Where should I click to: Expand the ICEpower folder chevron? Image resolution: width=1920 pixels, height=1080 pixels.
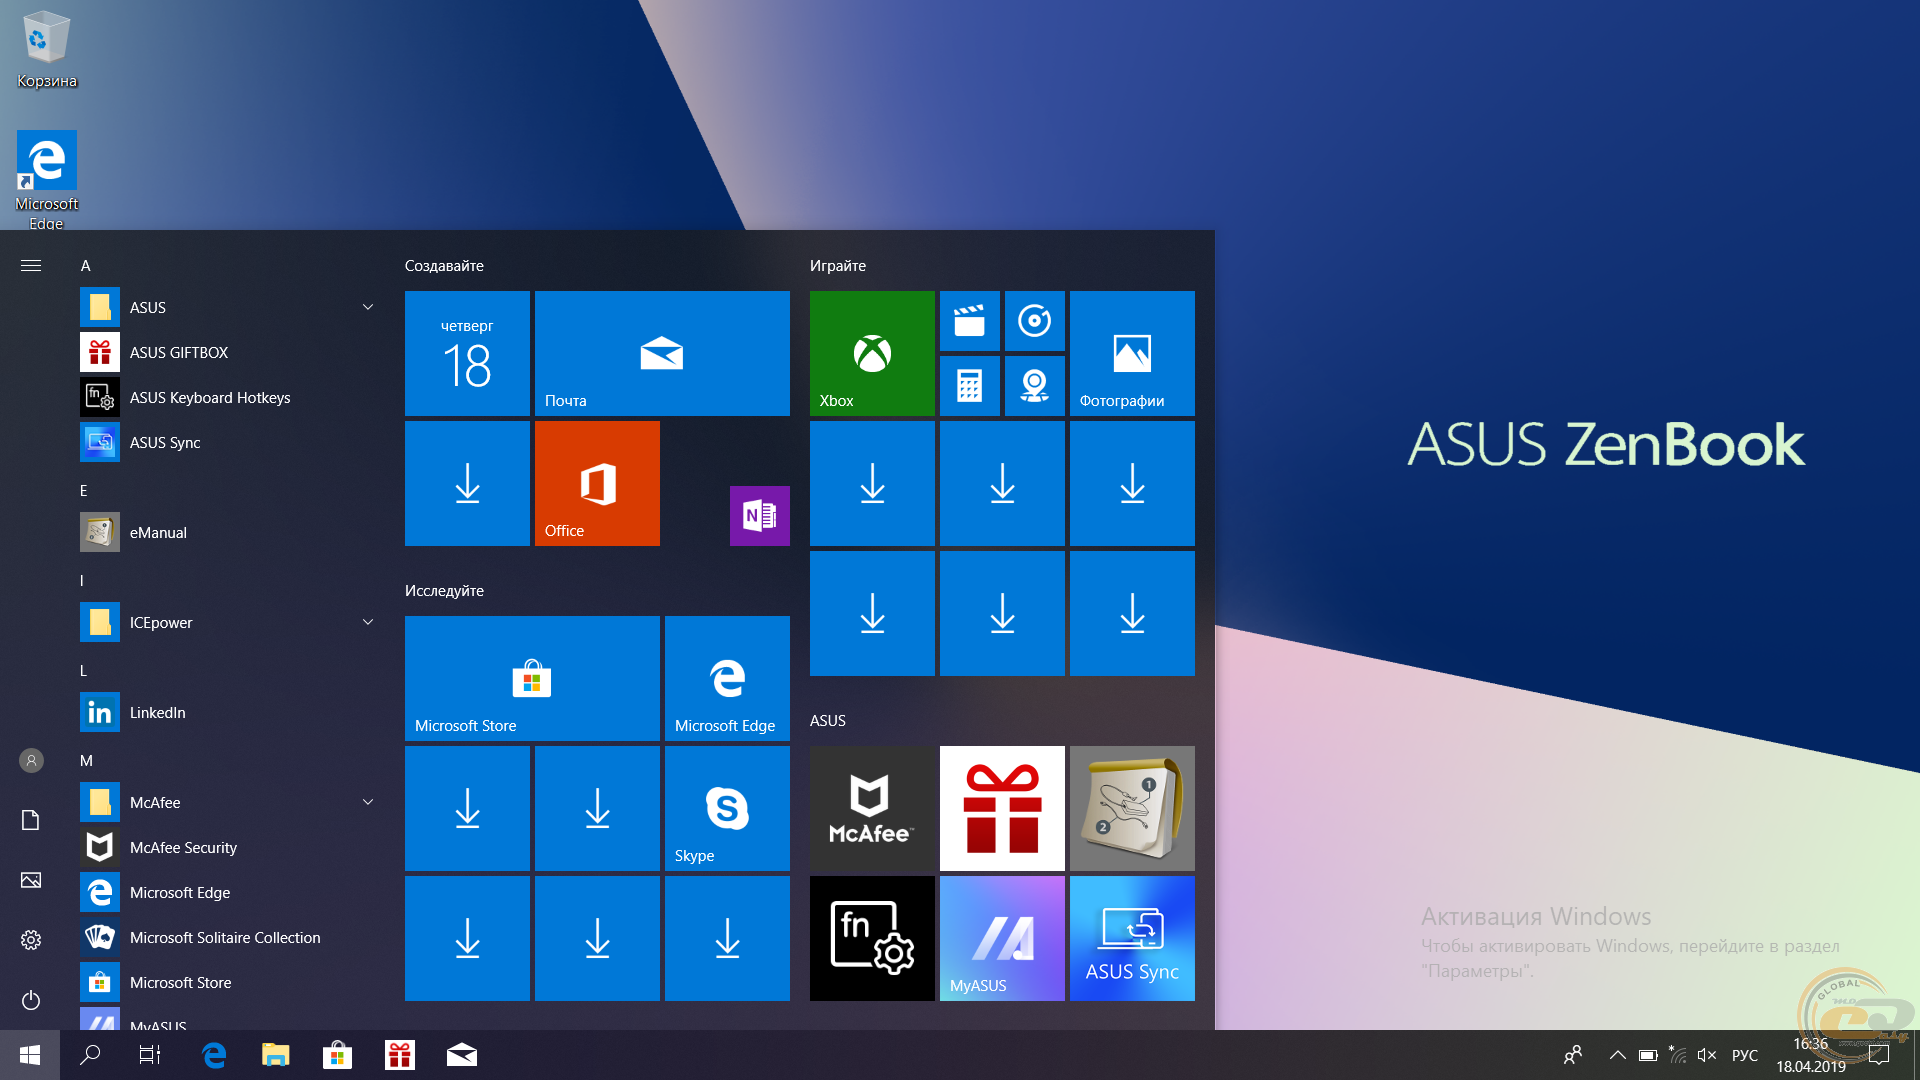(368, 622)
